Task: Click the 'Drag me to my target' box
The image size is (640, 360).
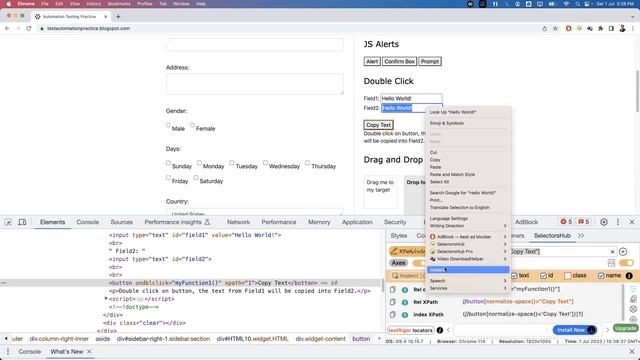Action: [x=380, y=192]
